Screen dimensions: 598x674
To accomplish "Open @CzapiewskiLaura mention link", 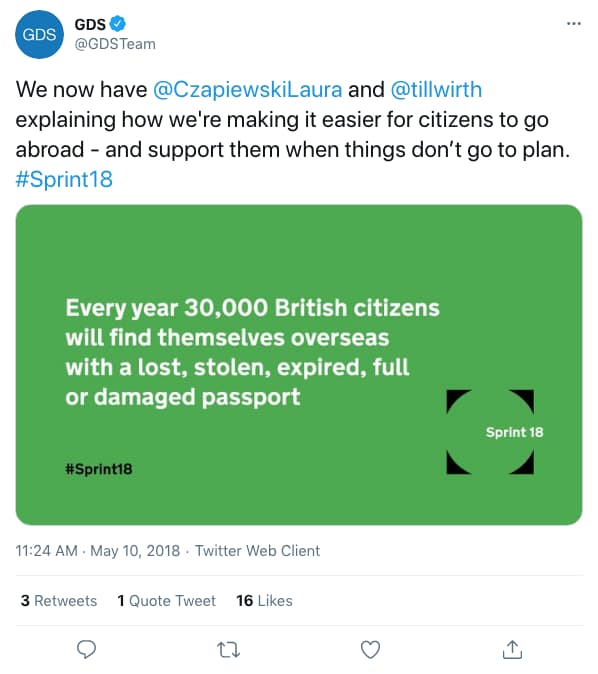I will 248,90.
